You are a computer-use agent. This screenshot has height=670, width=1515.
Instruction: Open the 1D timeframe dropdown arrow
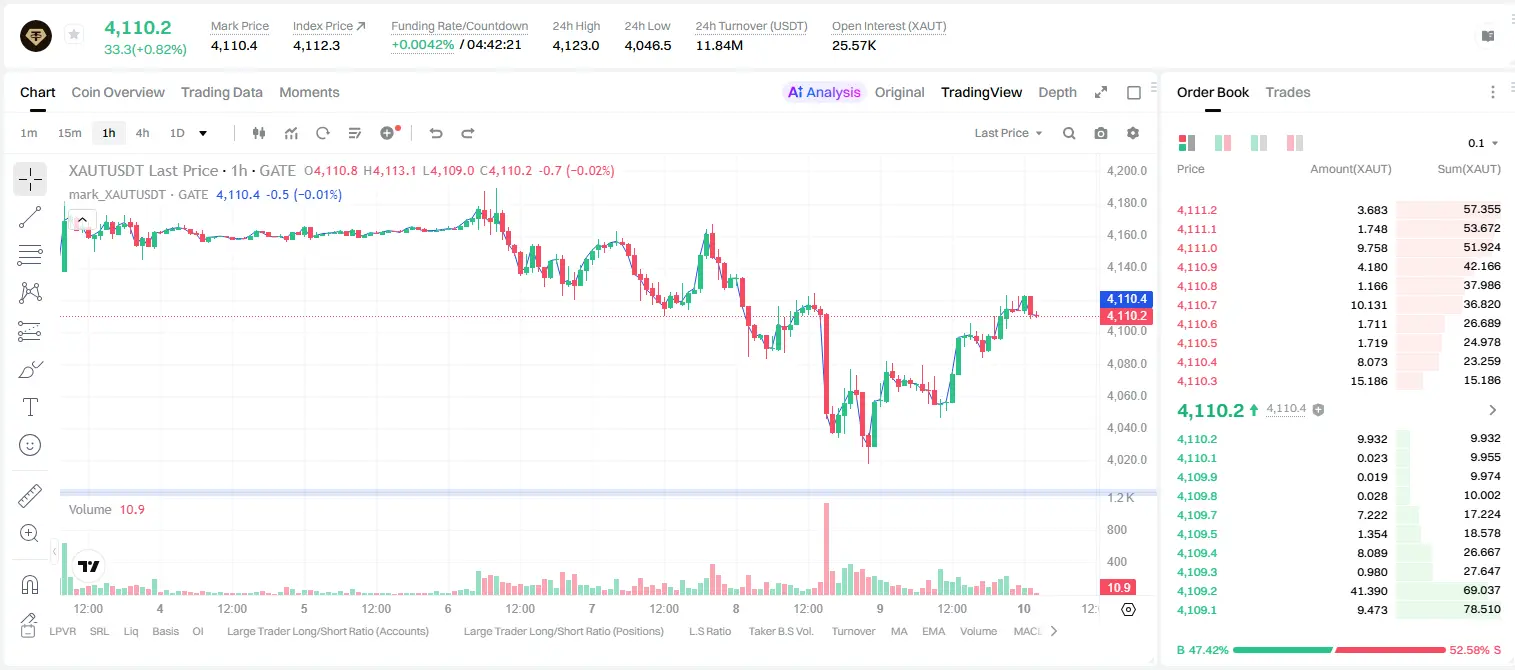click(x=203, y=133)
